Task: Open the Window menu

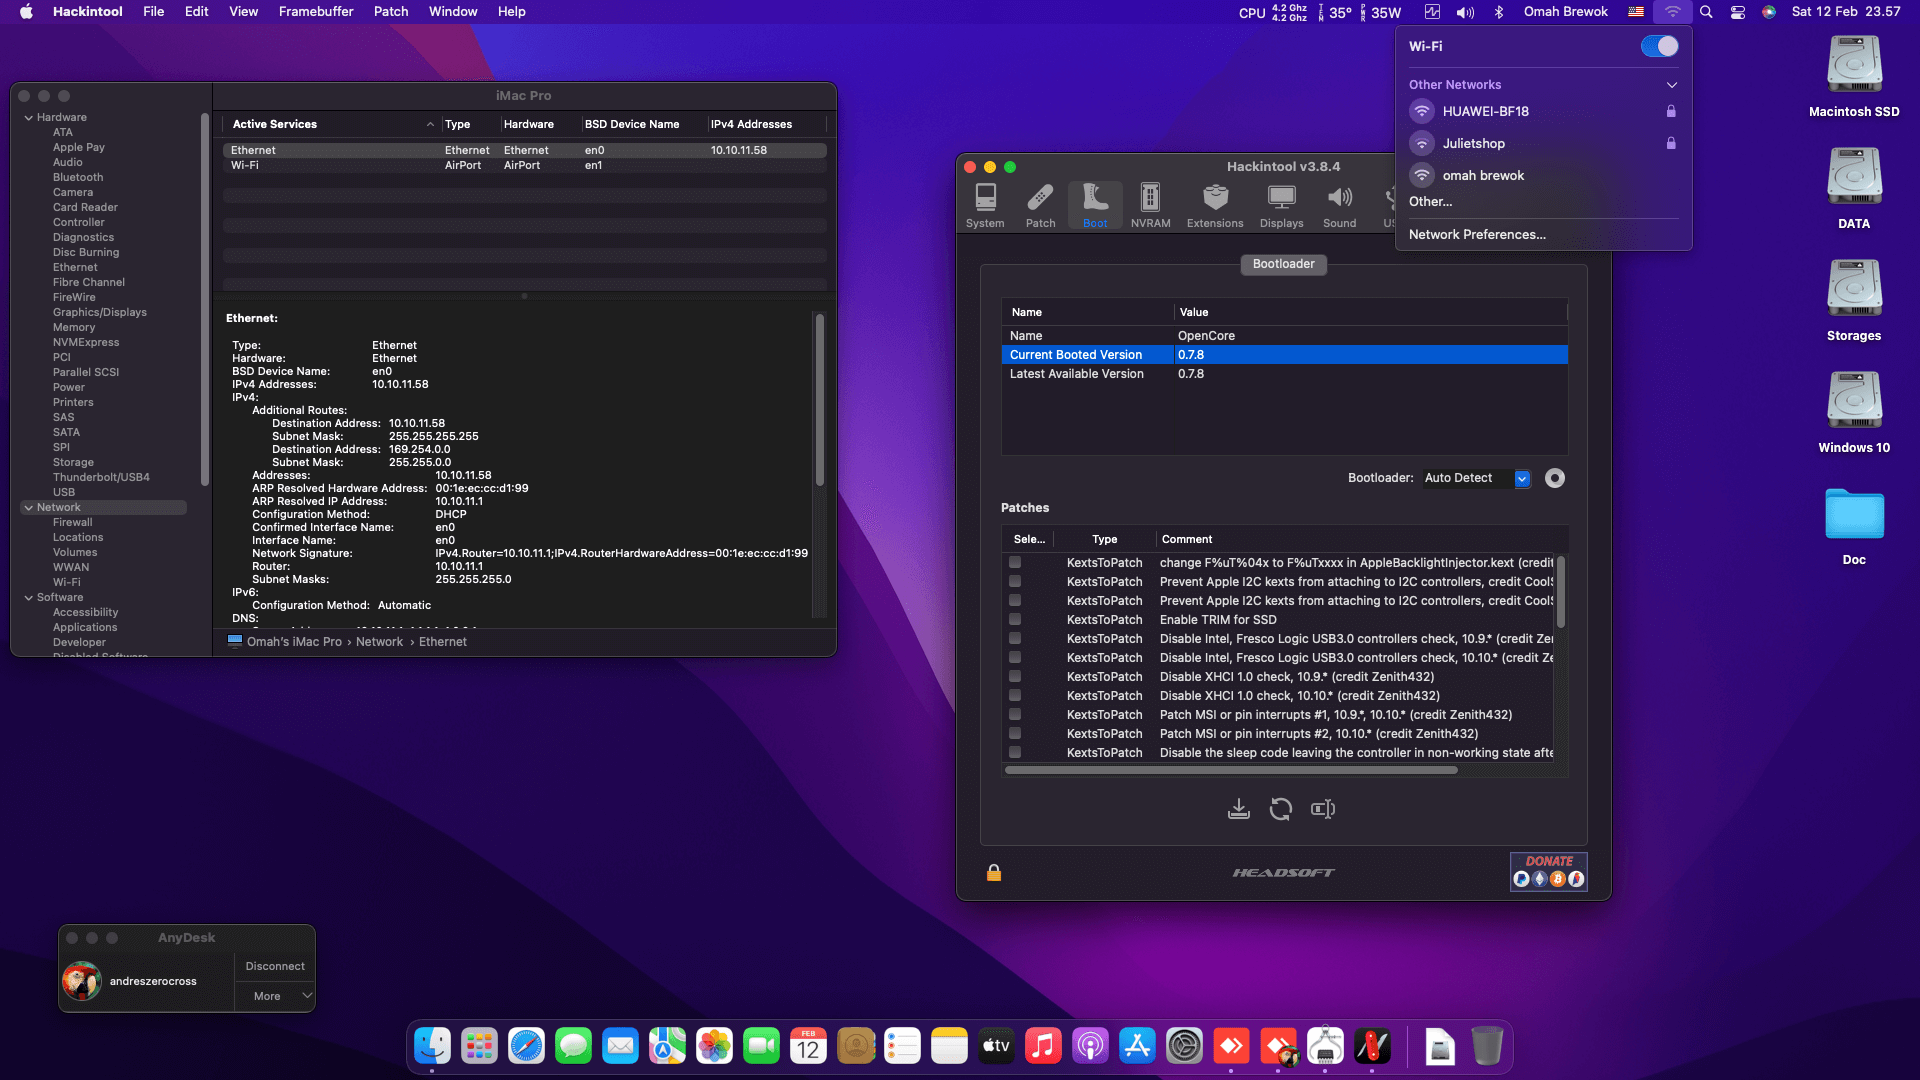Action: click(453, 12)
